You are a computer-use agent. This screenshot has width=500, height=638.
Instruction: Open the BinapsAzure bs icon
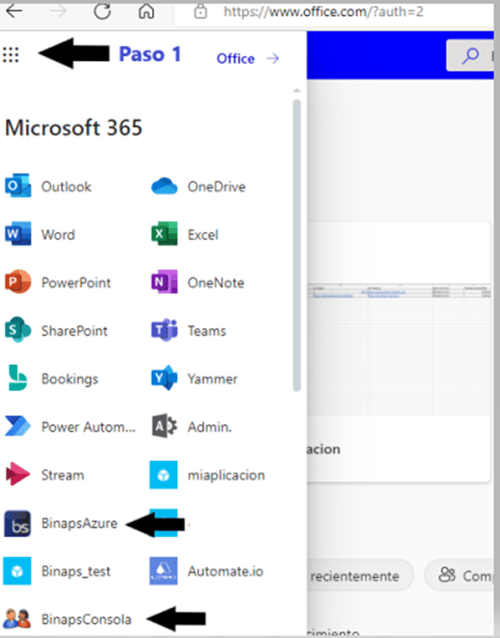(17, 523)
